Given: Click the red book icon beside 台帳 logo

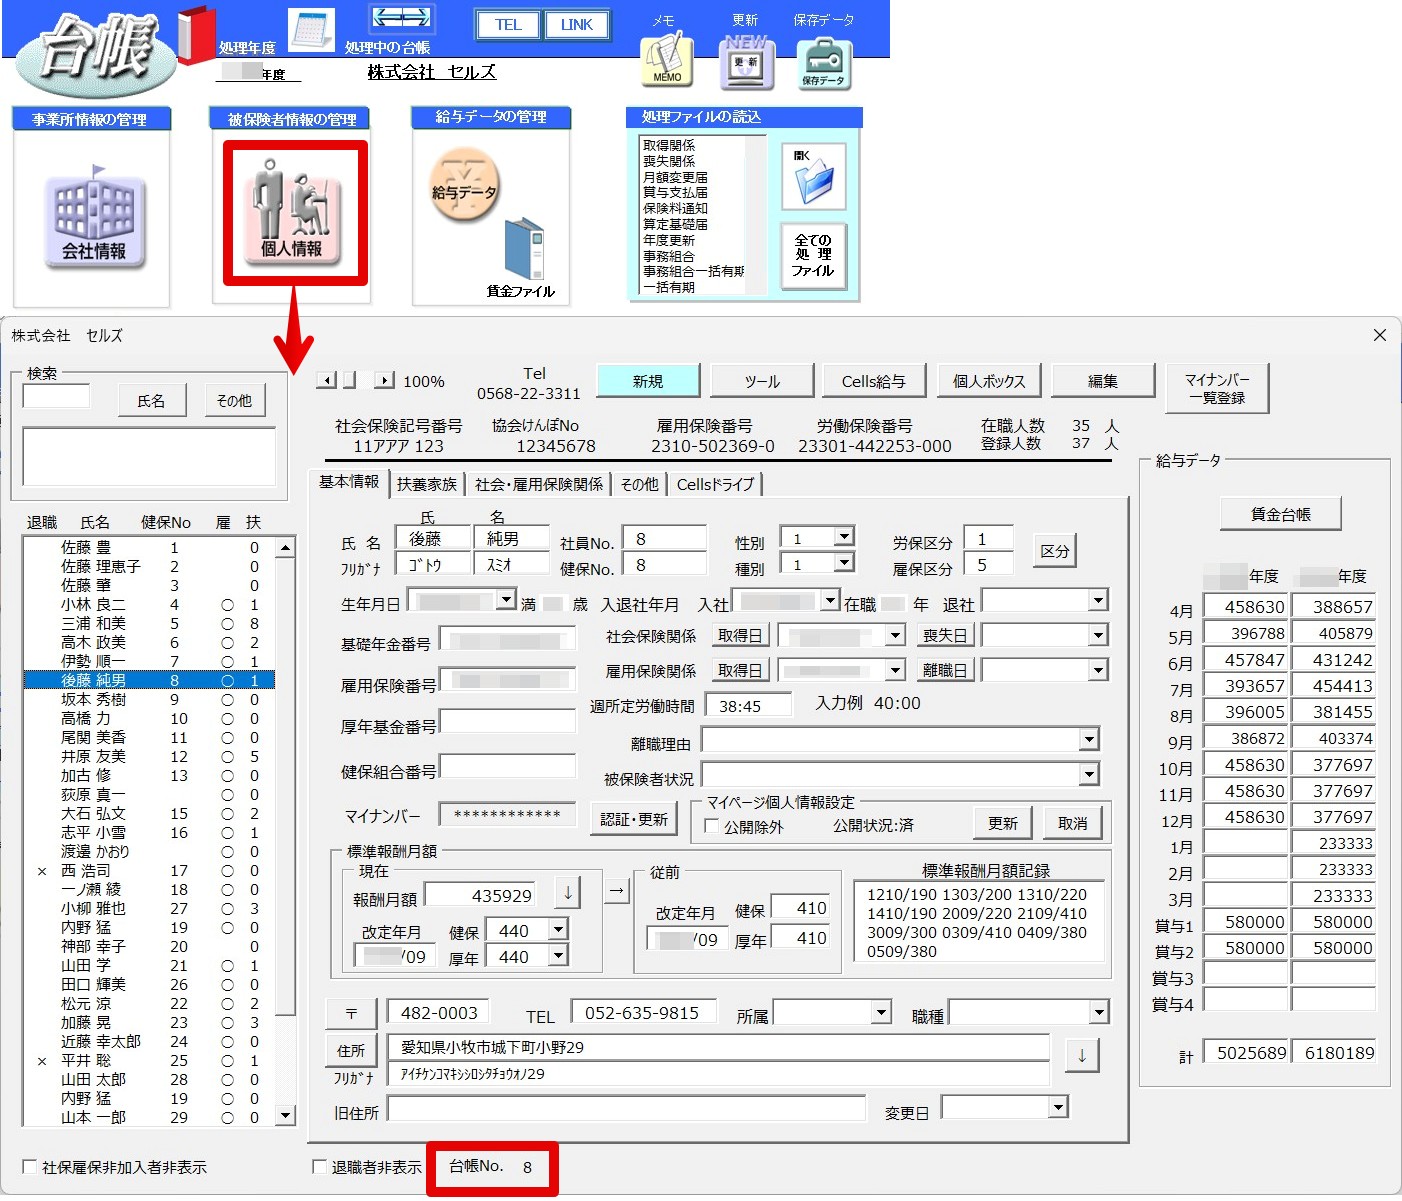Looking at the screenshot, I should 197,34.
